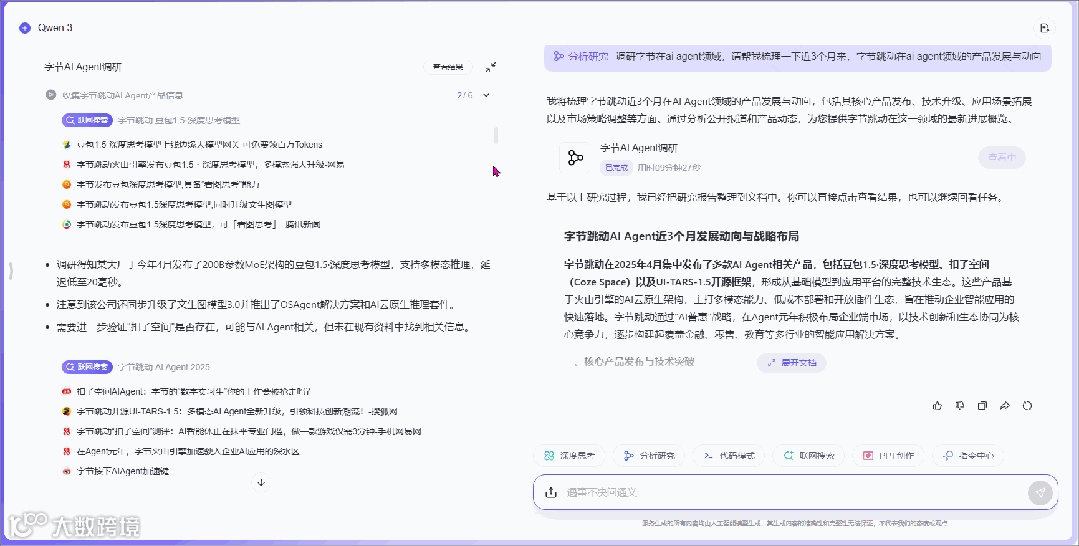Click the 已完成 status badge
The width and height of the screenshot is (1079, 546).
pyautogui.click(x=616, y=167)
